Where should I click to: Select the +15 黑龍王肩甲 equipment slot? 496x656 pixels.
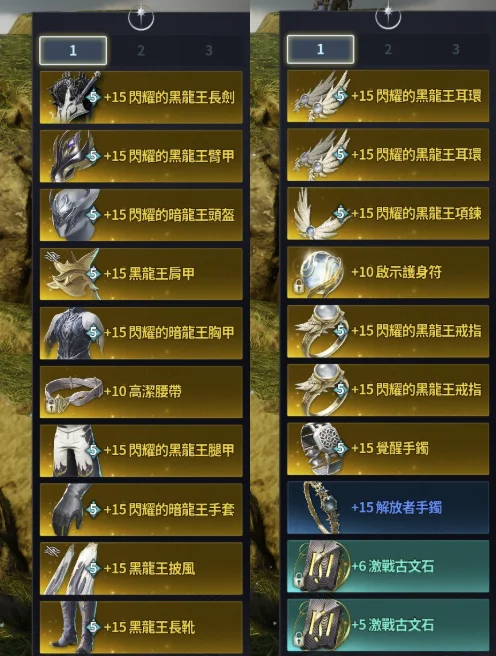point(141,274)
